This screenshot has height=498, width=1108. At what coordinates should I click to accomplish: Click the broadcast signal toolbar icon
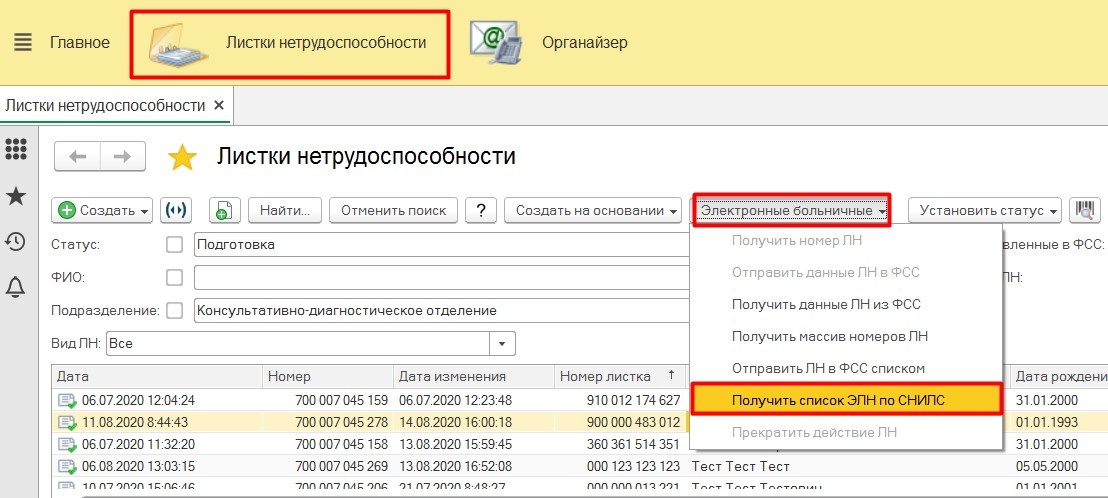[176, 210]
